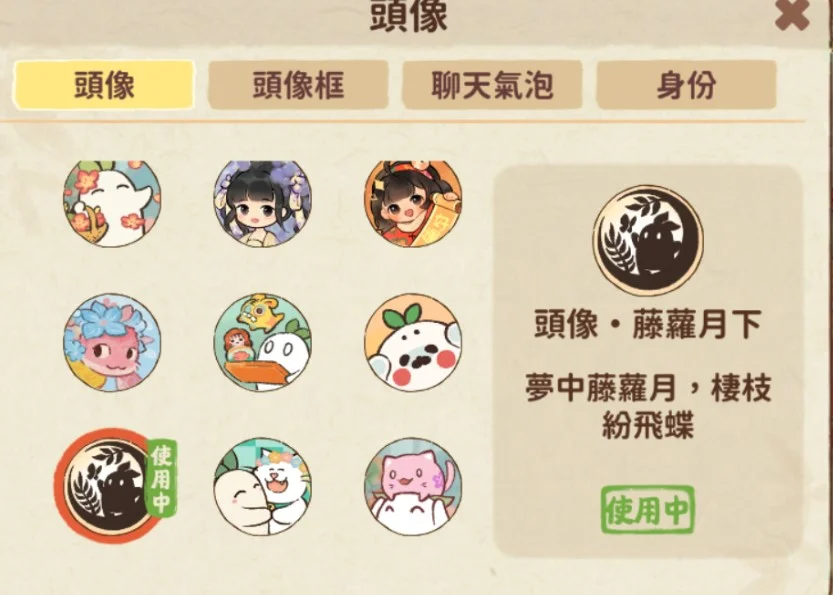The width and height of the screenshot is (833, 595).
Task: Switch to the 身份 tab
Action: [x=686, y=85]
